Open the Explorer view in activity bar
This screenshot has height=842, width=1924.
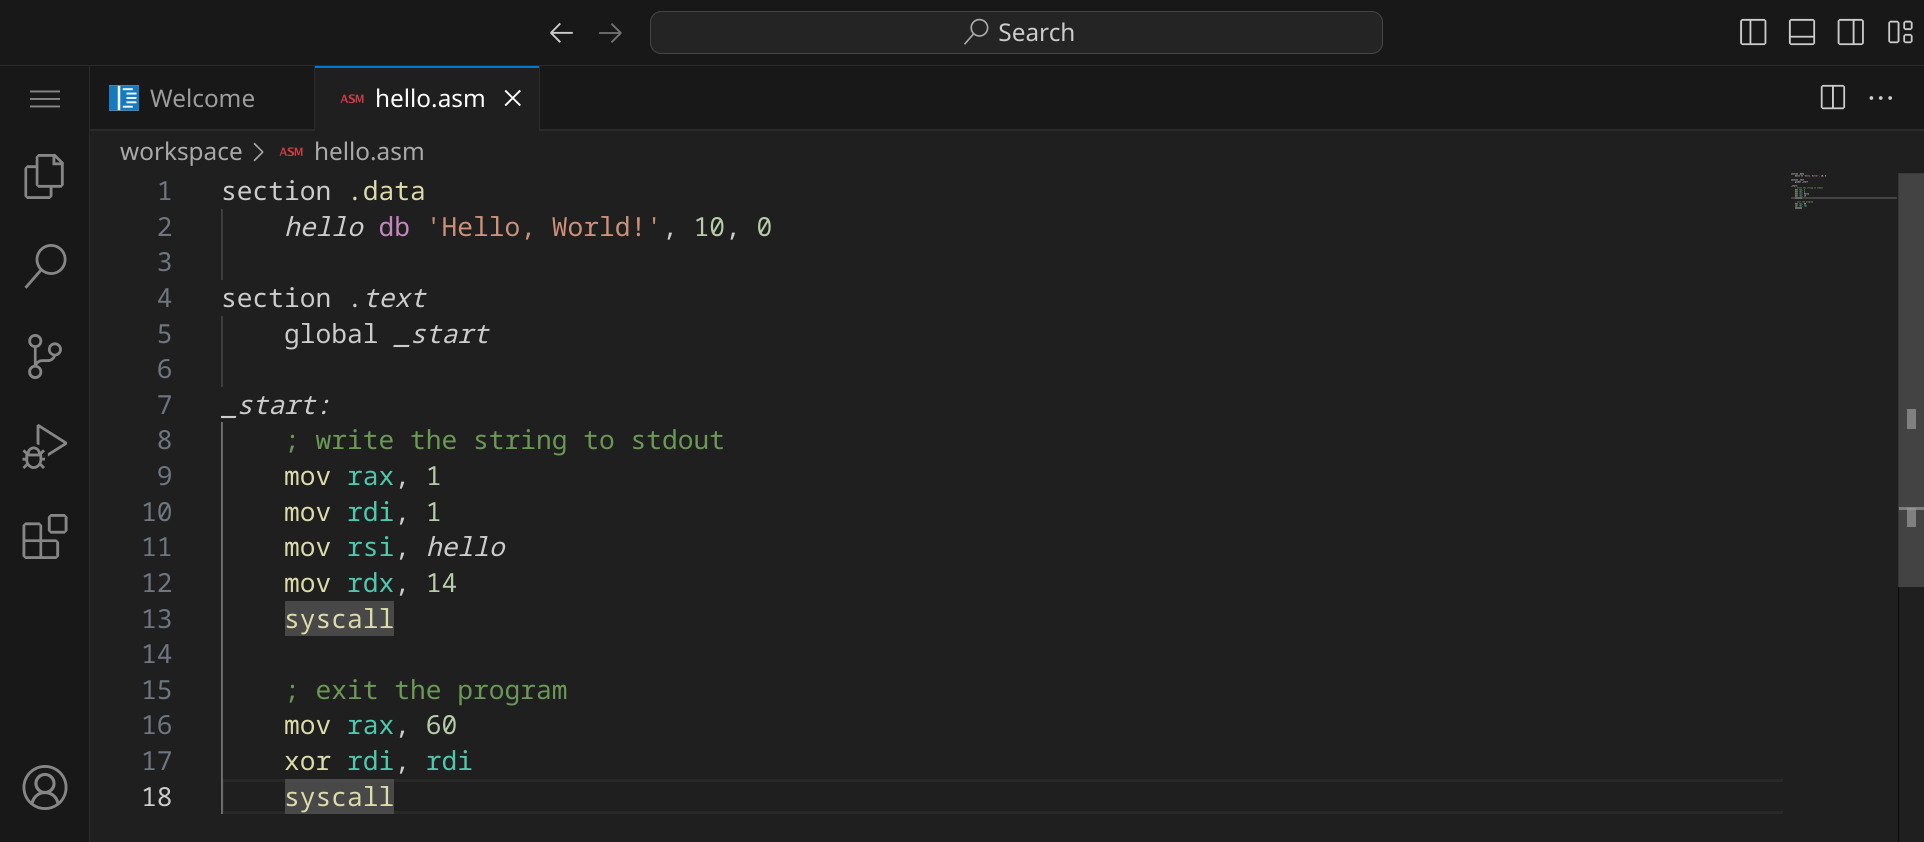tap(44, 177)
